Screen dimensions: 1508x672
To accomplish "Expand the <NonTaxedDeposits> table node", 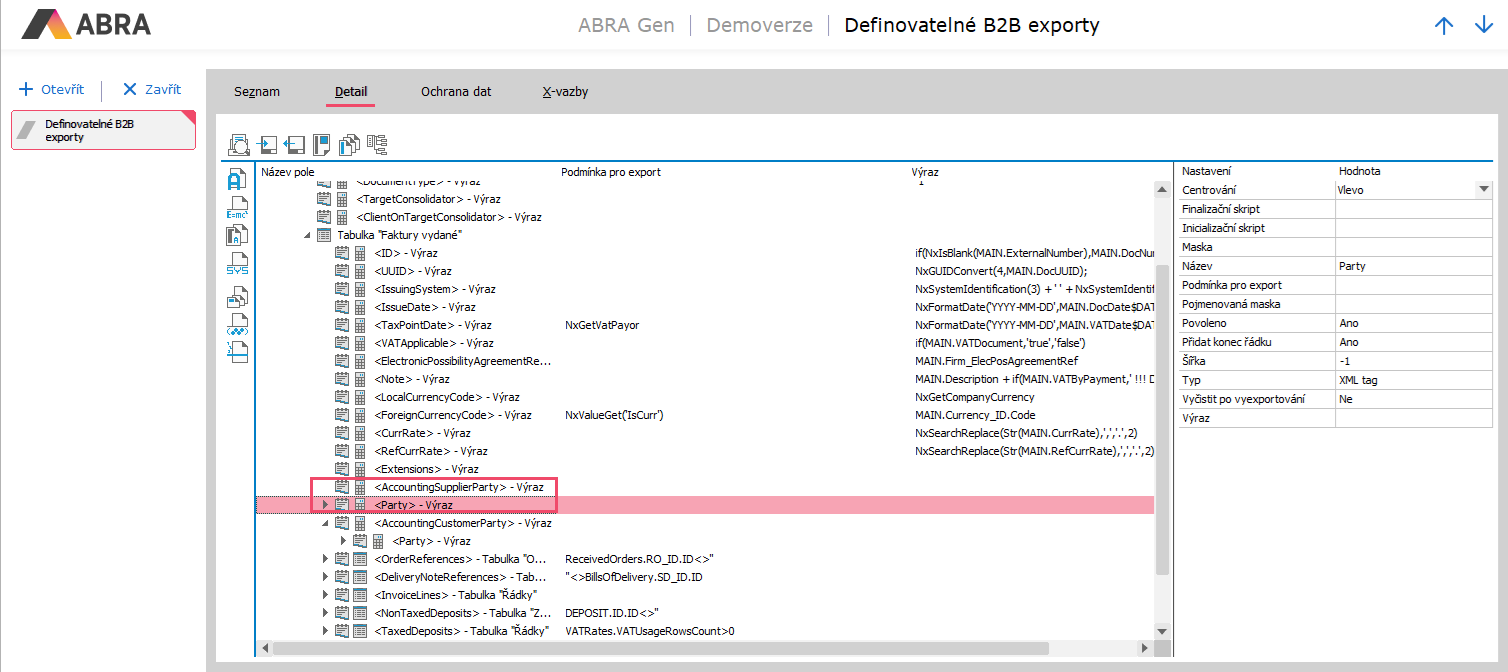I will point(325,613).
